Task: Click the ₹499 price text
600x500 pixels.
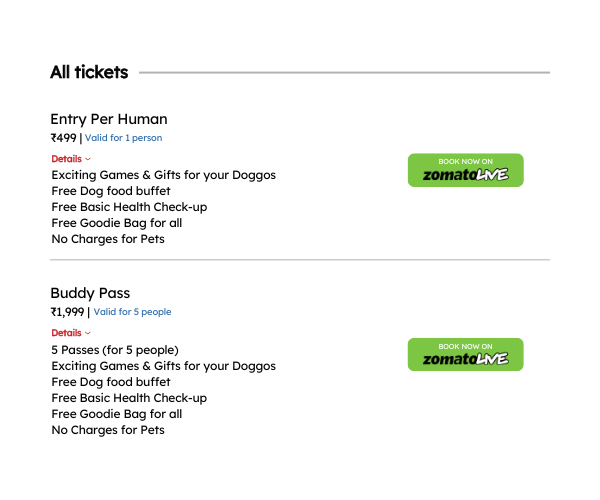Action: 64,138
